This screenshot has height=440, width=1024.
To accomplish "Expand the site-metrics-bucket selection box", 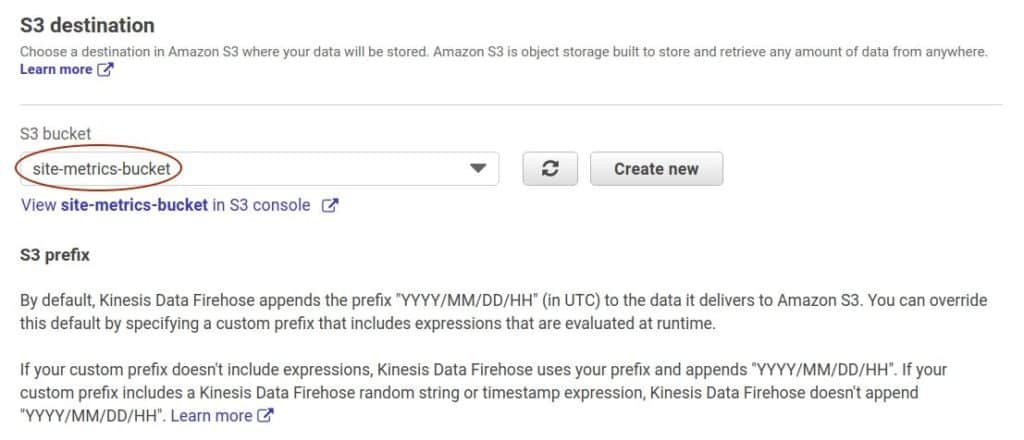I will tap(260, 169).
